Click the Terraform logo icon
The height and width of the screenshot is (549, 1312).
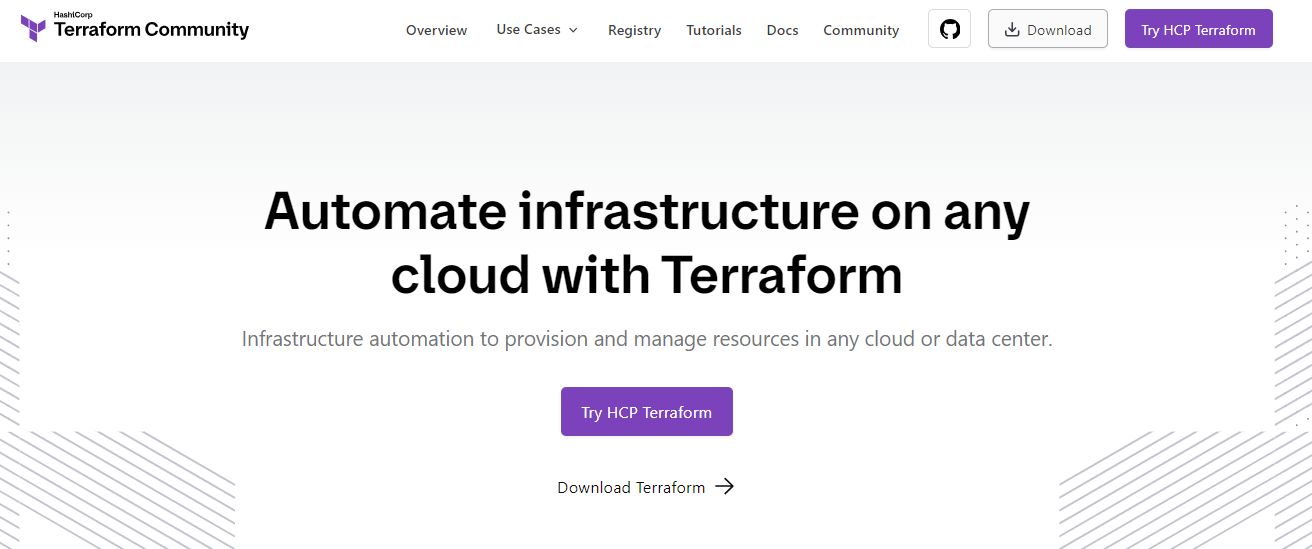click(x=33, y=28)
